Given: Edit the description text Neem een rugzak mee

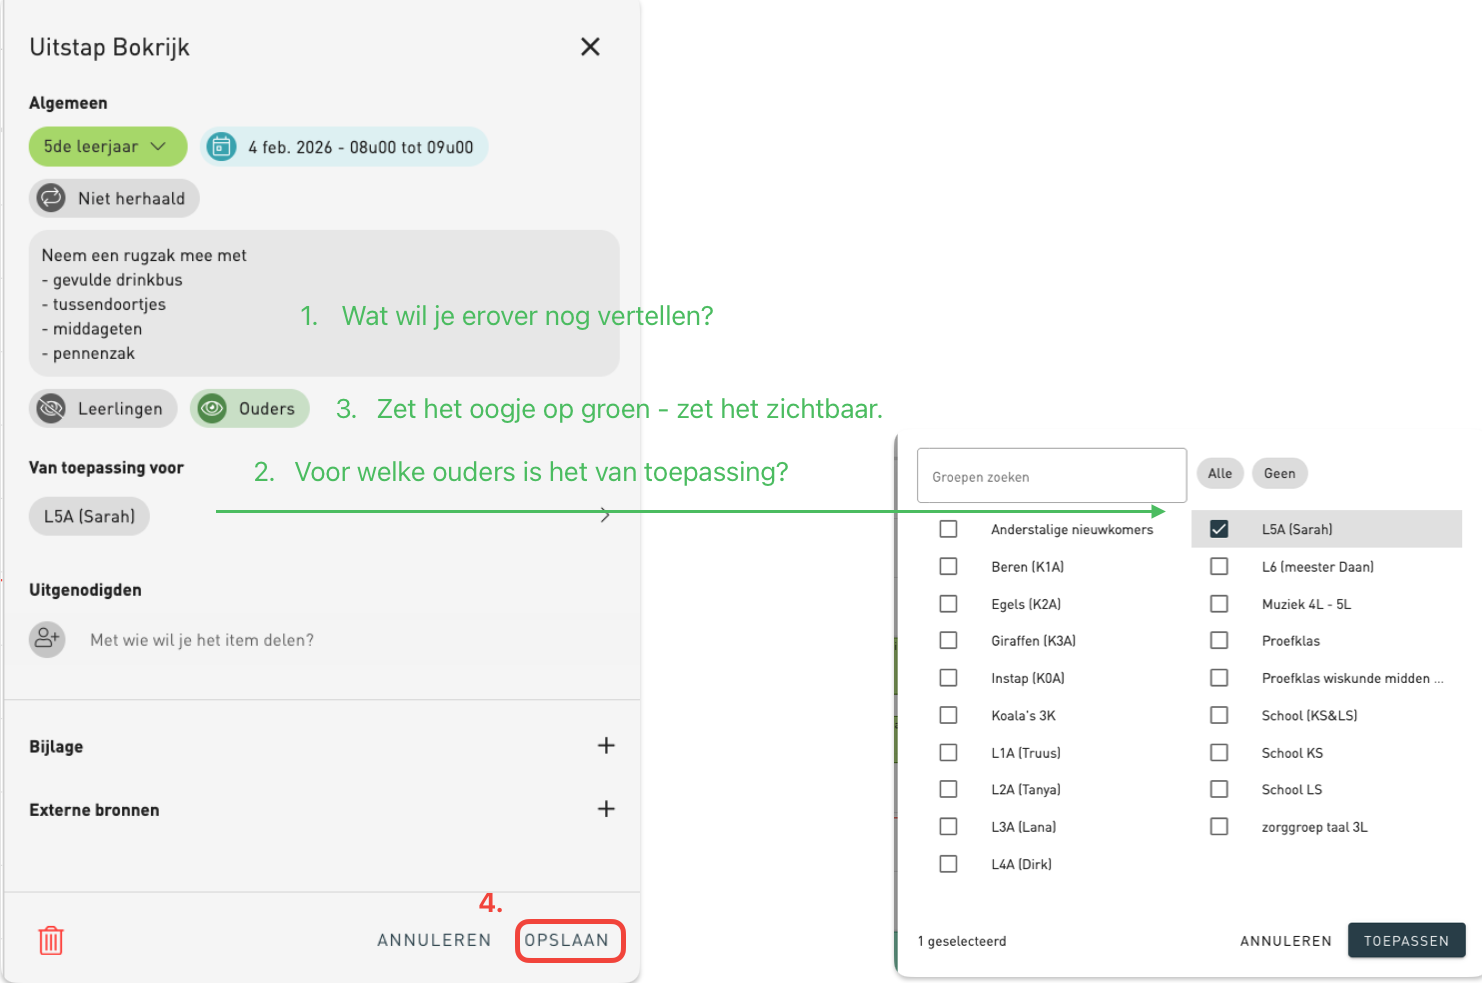Looking at the screenshot, I should (324, 304).
